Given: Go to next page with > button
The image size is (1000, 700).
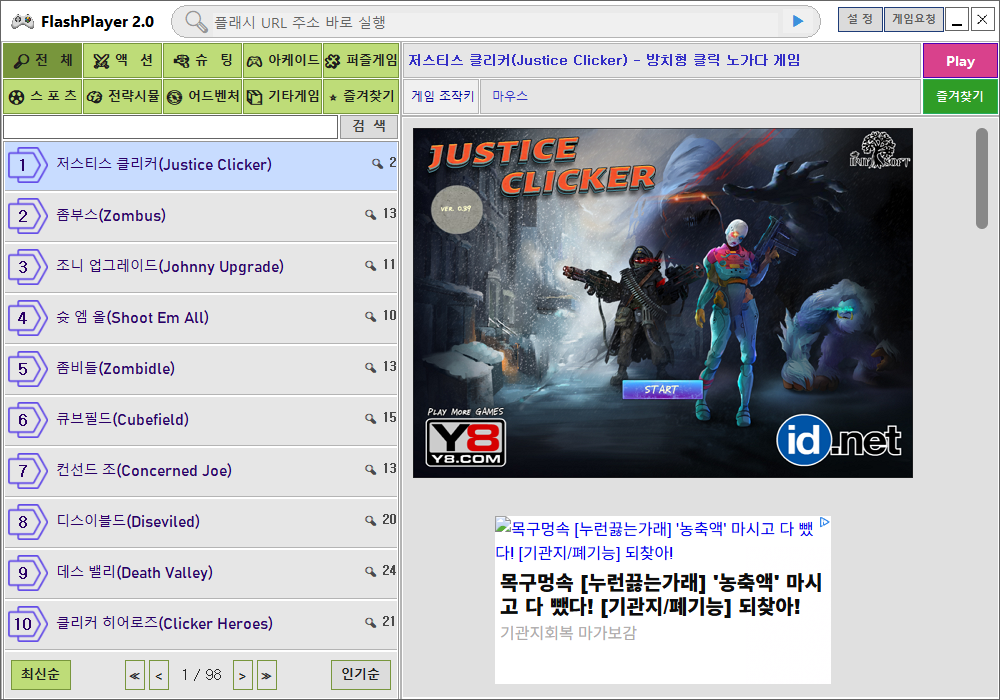Looking at the screenshot, I should click(242, 675).
